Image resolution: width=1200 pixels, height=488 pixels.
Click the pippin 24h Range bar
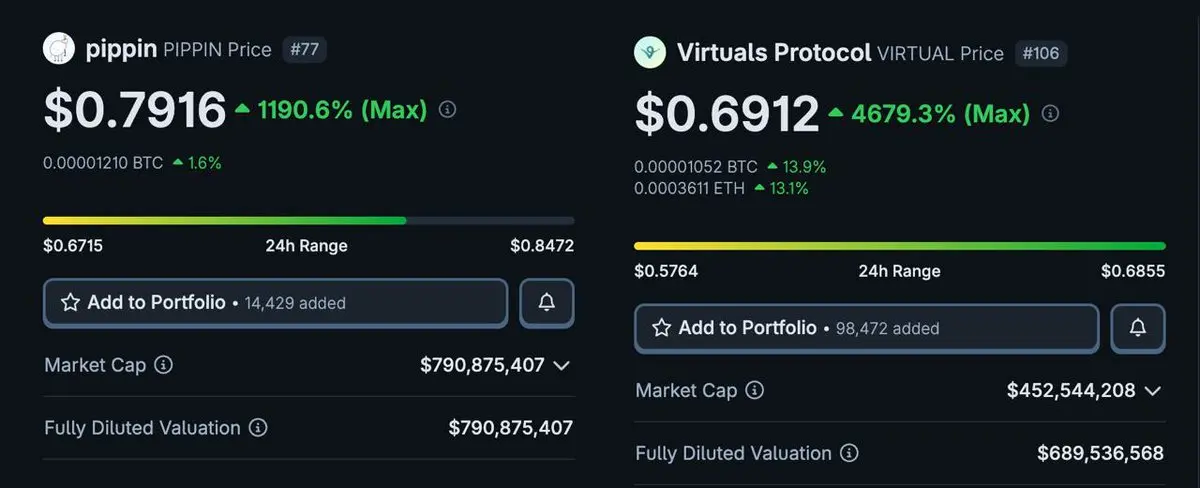(x=308, y=220)
